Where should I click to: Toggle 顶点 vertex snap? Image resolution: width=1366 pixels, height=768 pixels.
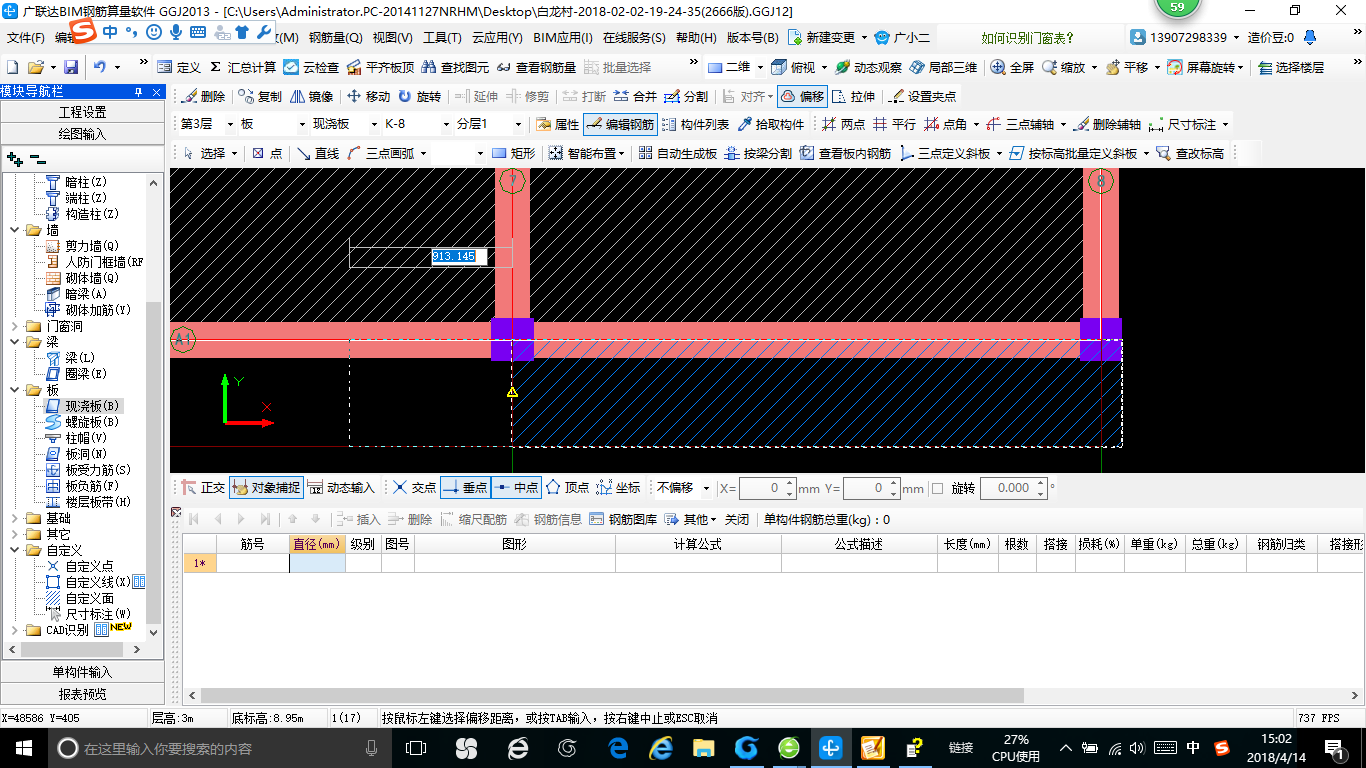(567, 488)
